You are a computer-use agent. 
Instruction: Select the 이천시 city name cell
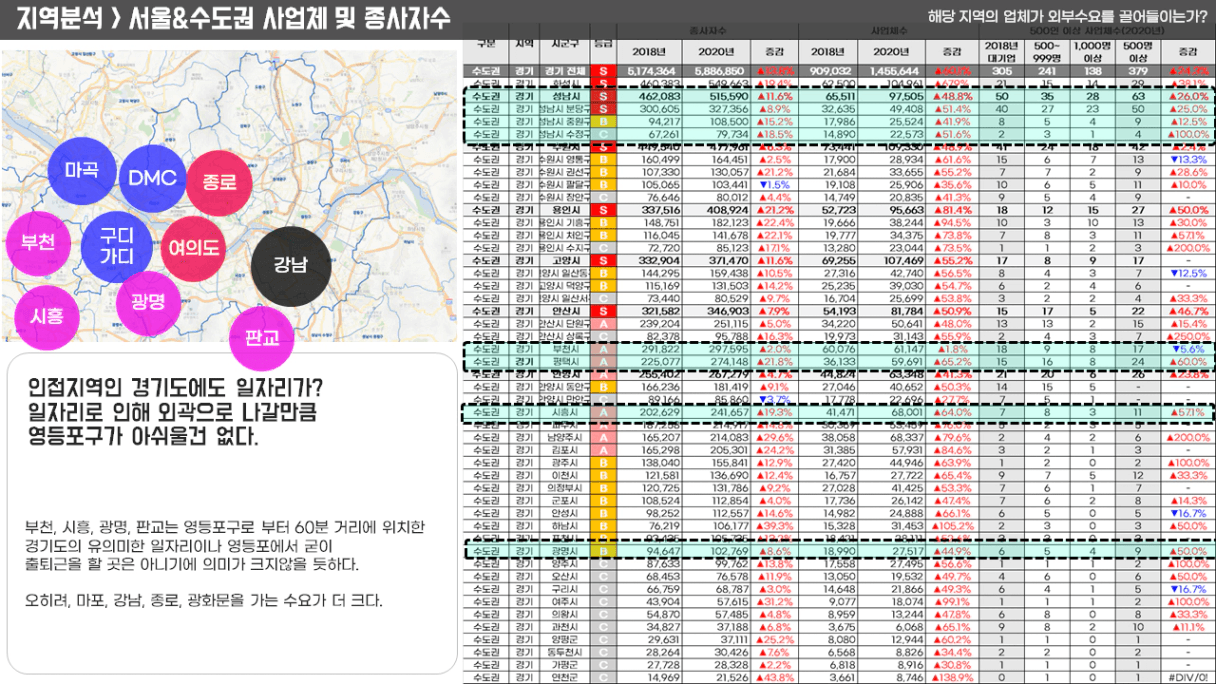tap(565, 475)
